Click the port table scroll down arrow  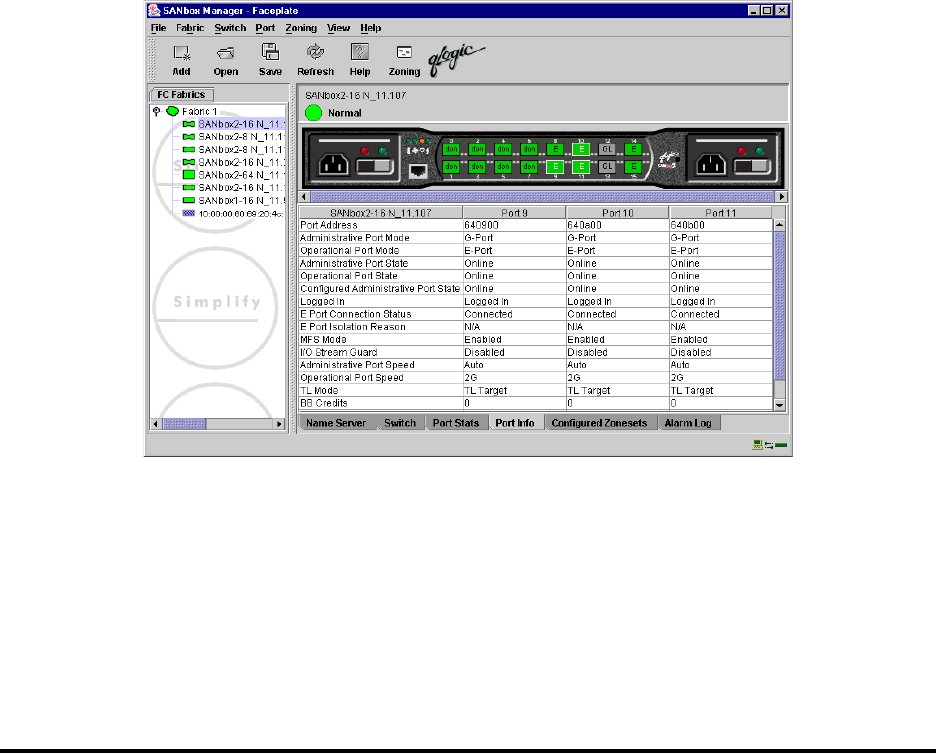click(781, 403)
